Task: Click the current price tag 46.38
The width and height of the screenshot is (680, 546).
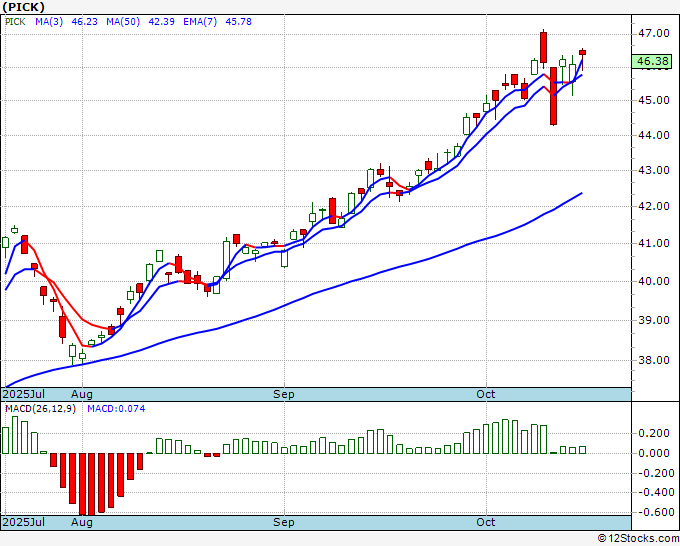Action: (652, 61)
